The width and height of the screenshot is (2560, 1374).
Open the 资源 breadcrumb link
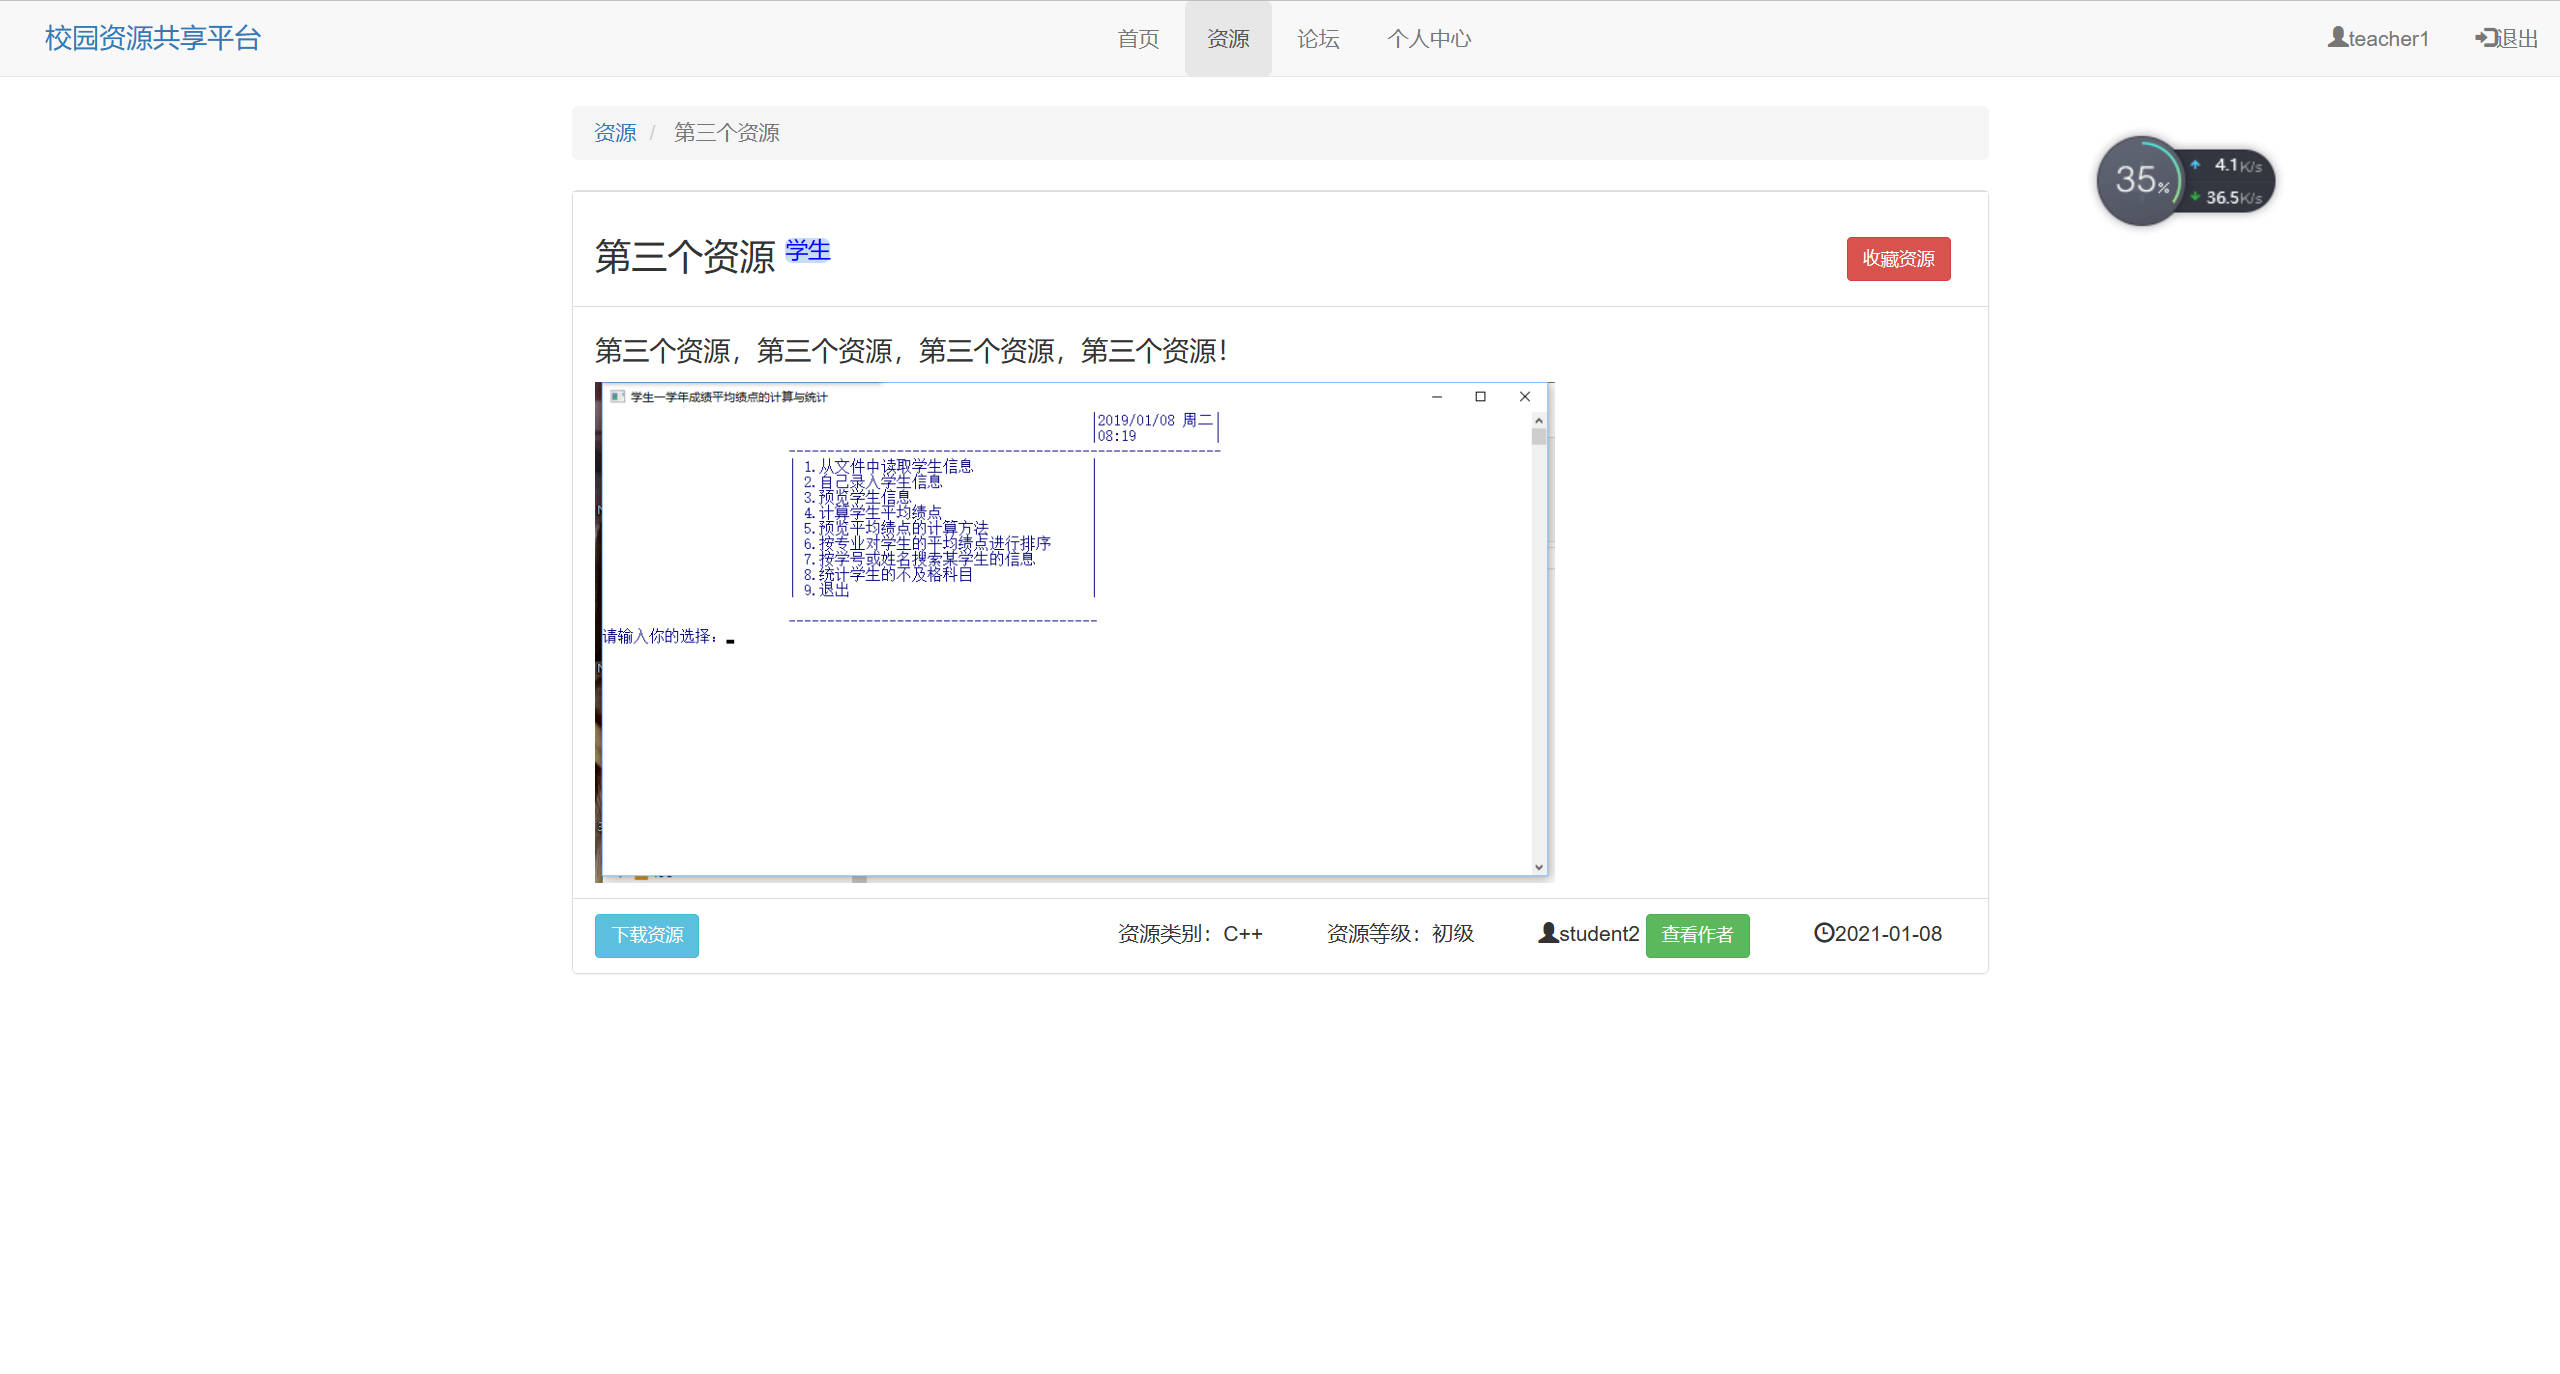coord(615,132)
